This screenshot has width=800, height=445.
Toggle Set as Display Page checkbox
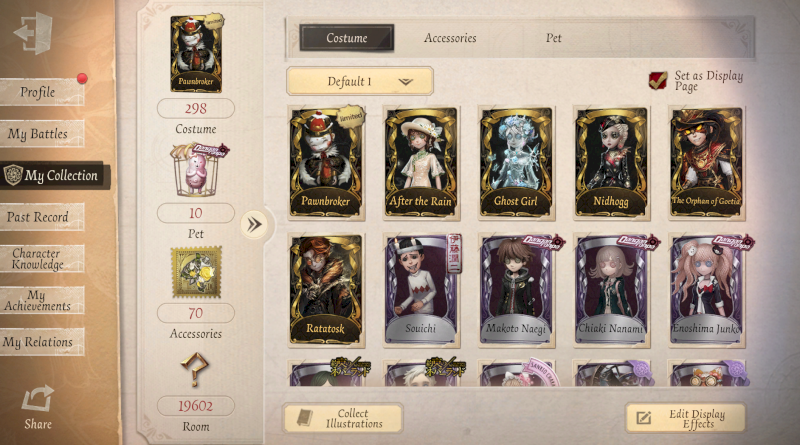pos(658,80)
